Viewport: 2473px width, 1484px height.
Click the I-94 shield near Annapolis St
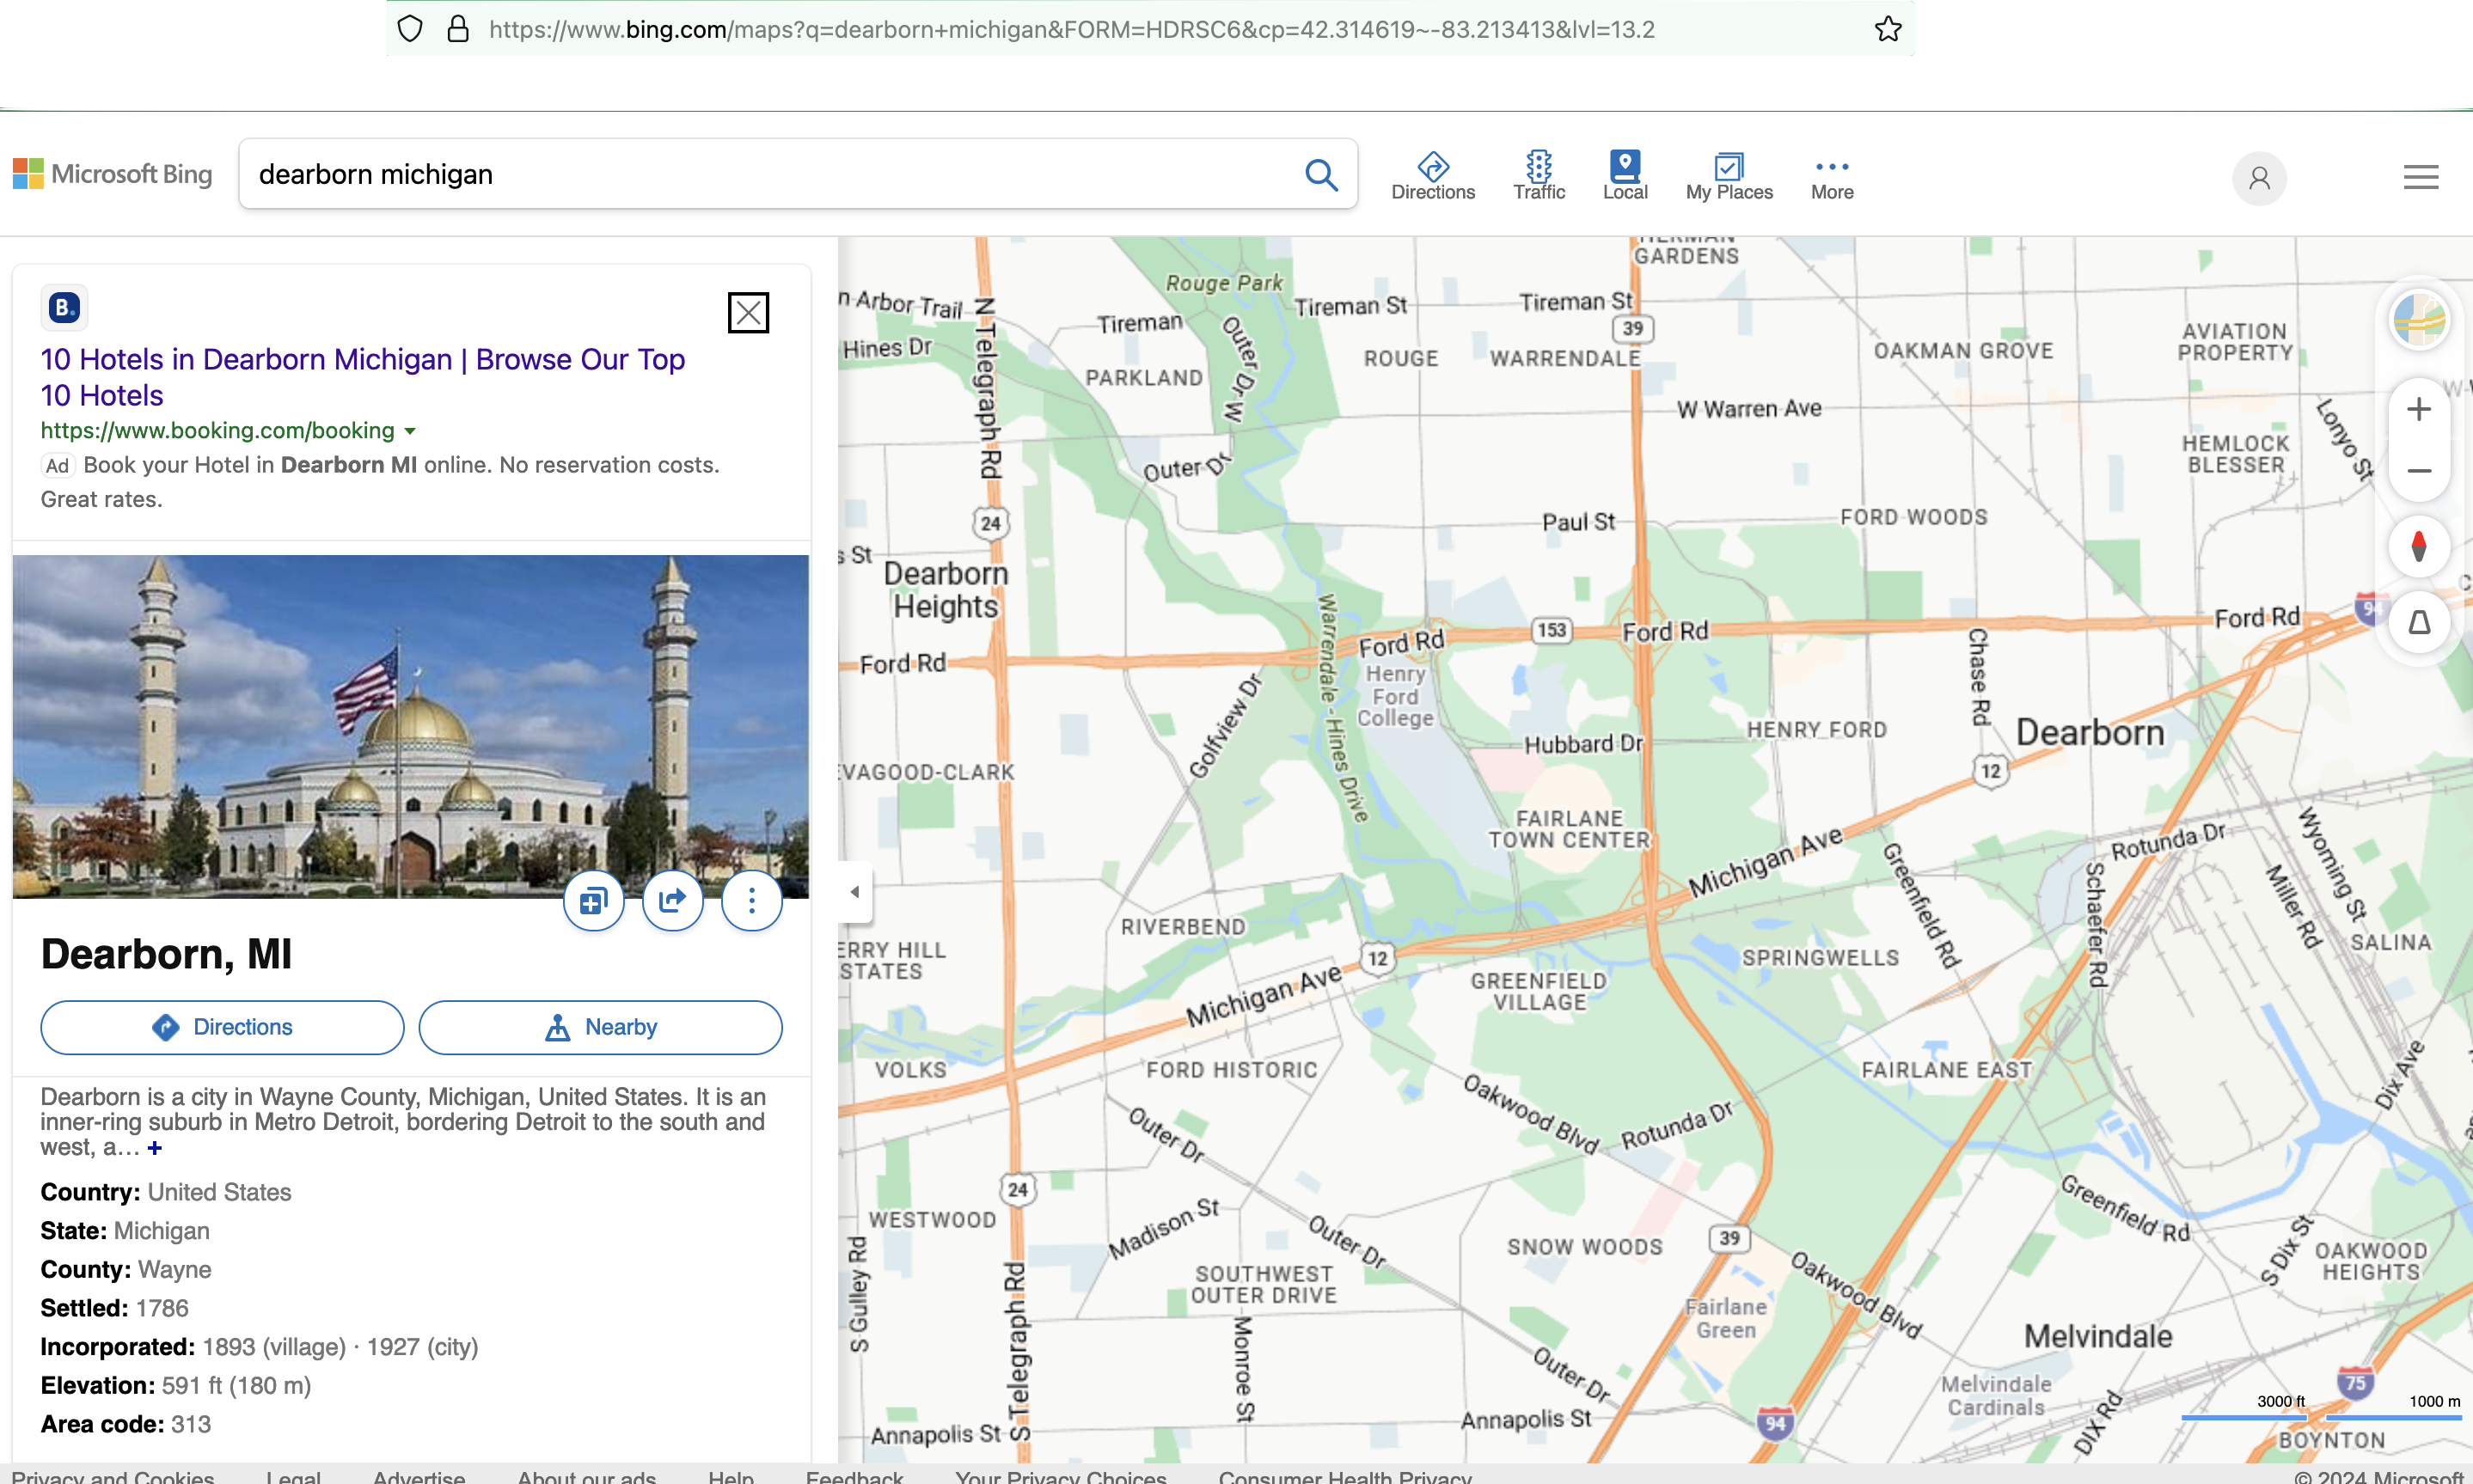click(1774, 1423)
